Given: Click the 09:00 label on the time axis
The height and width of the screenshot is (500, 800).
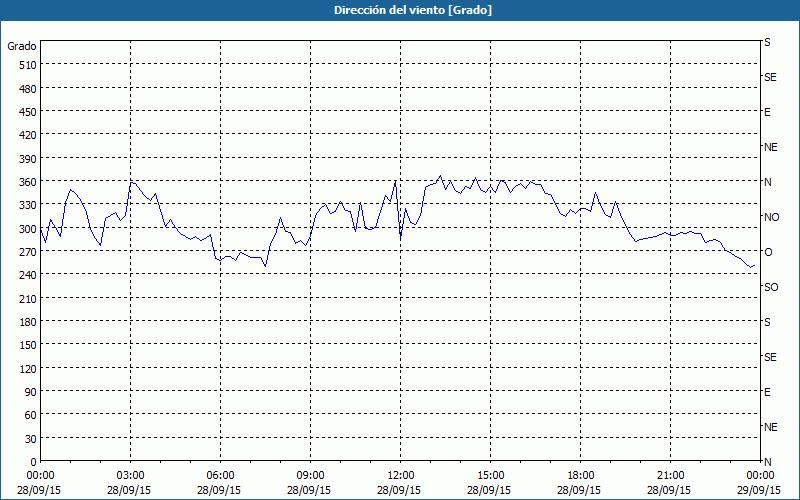Looking at the screenshot, I should (310, 476).
